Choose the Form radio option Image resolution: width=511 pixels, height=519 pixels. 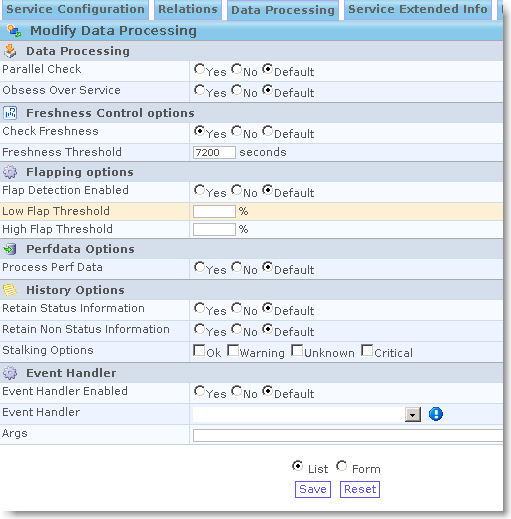342,466
